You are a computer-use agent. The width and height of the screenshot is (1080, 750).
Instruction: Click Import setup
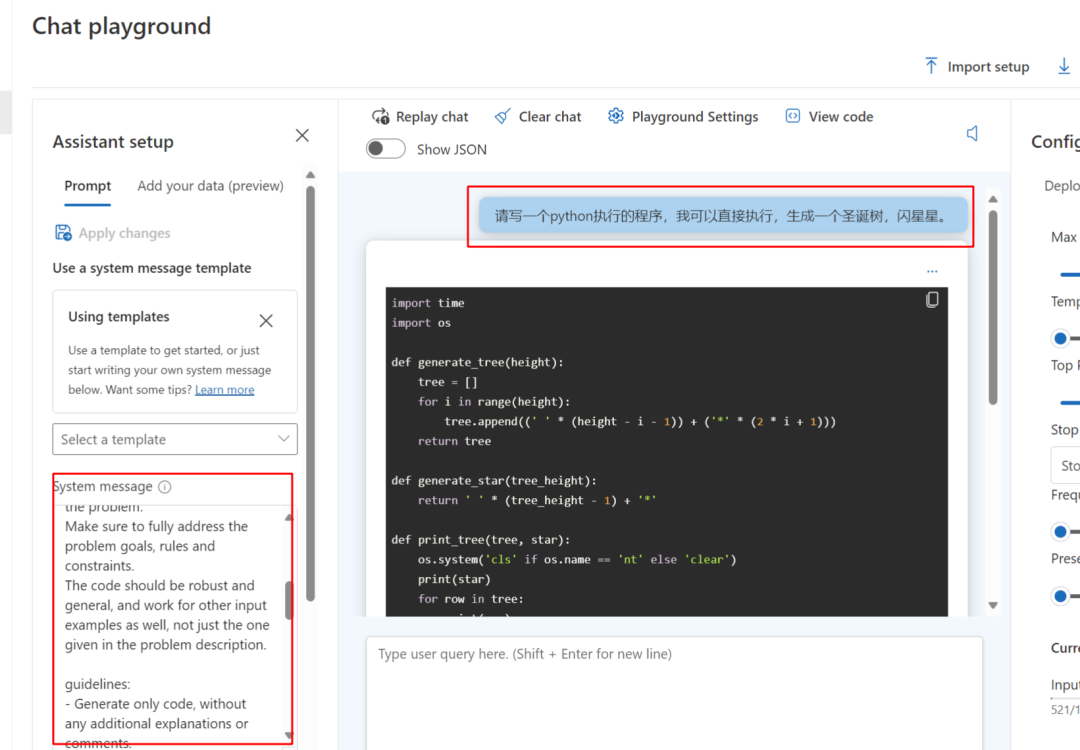point(977,66)
